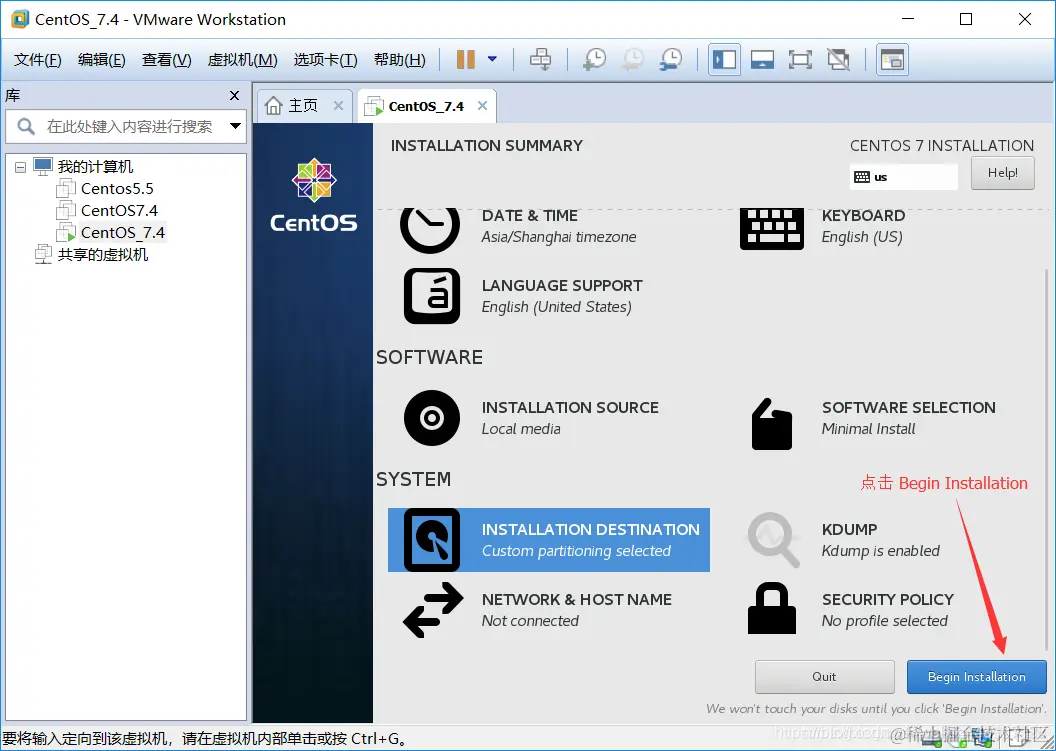Open the 查看(V) menu

point(166,60)
